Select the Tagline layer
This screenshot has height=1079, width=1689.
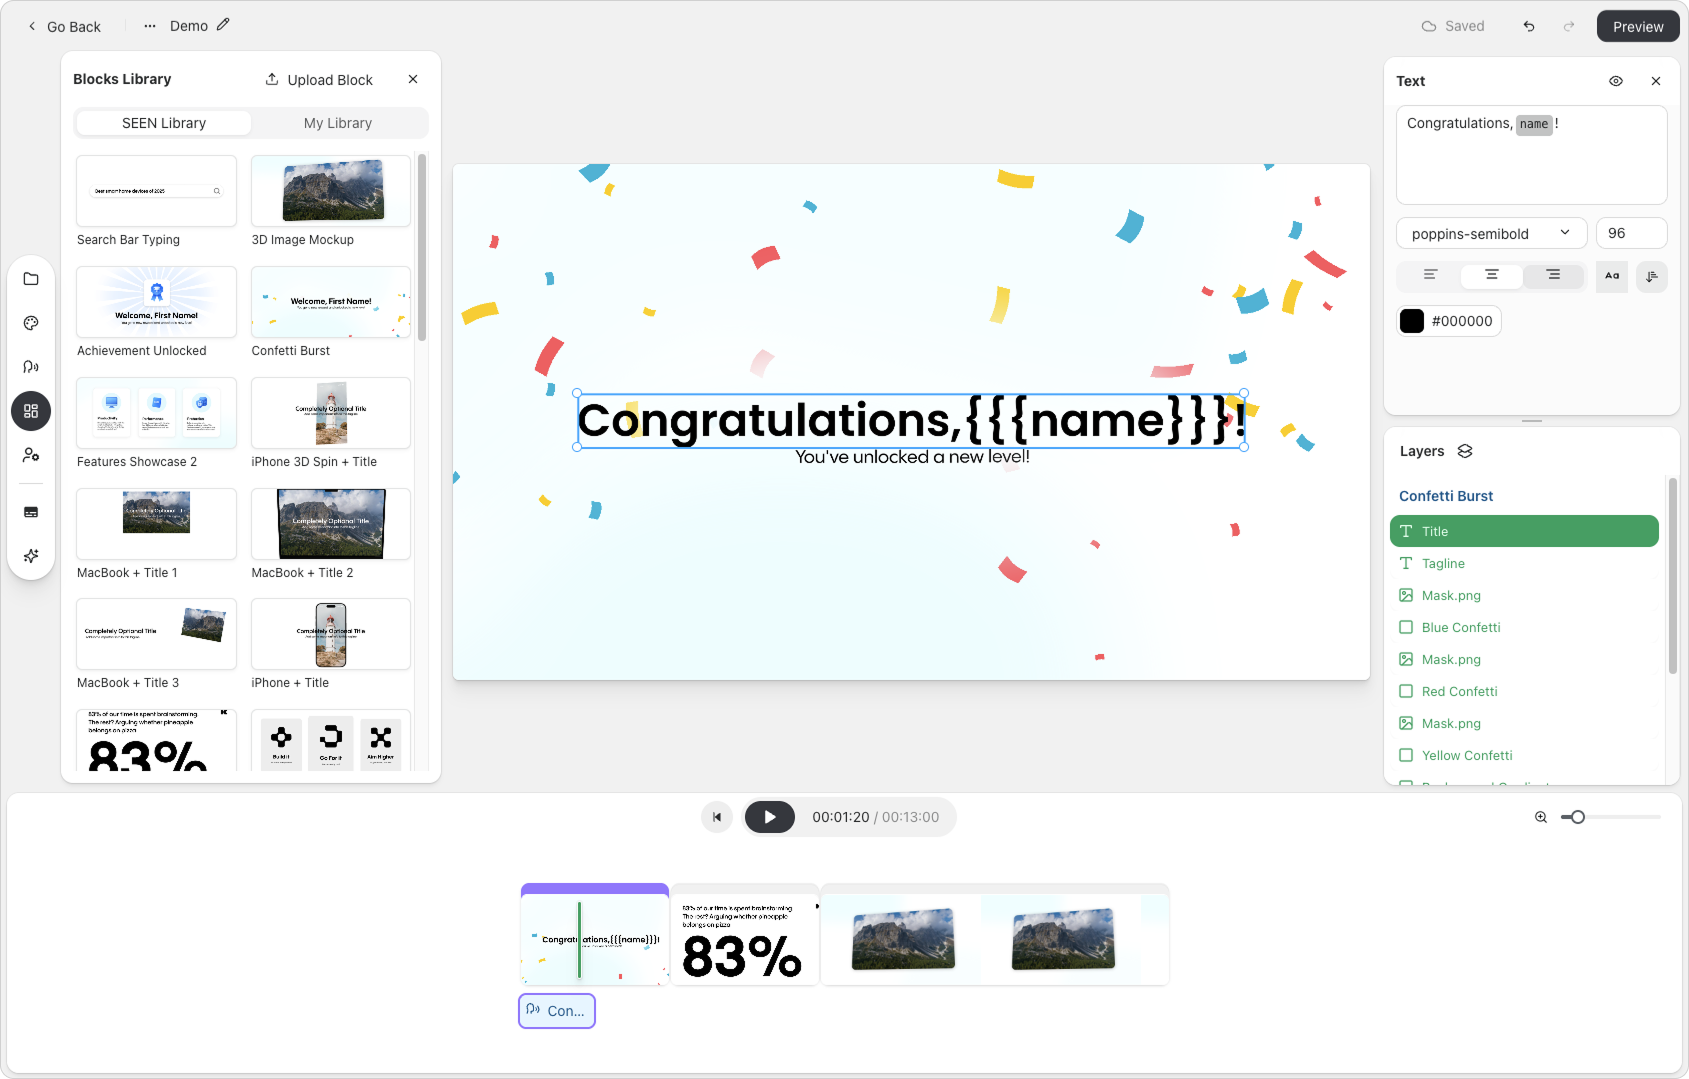click(1524, 563)
